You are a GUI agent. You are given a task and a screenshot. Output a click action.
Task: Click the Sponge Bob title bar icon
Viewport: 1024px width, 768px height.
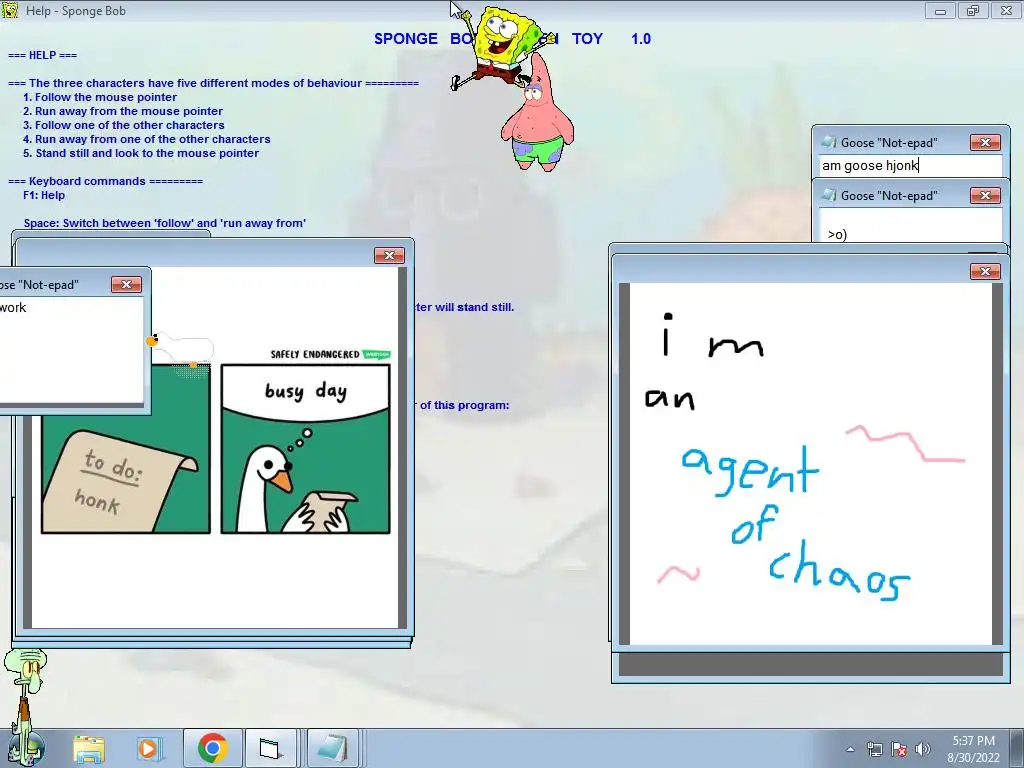(x=10, y=10)
